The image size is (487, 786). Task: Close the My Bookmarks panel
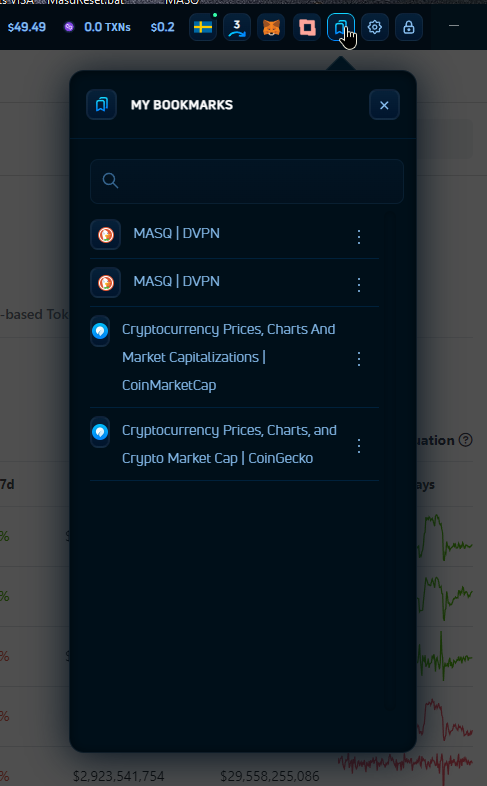coord(384,105)
